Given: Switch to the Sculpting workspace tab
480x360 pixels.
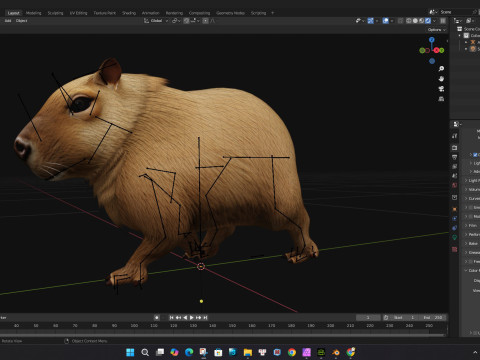Looking at the screenshot, I should pos(55,13).
